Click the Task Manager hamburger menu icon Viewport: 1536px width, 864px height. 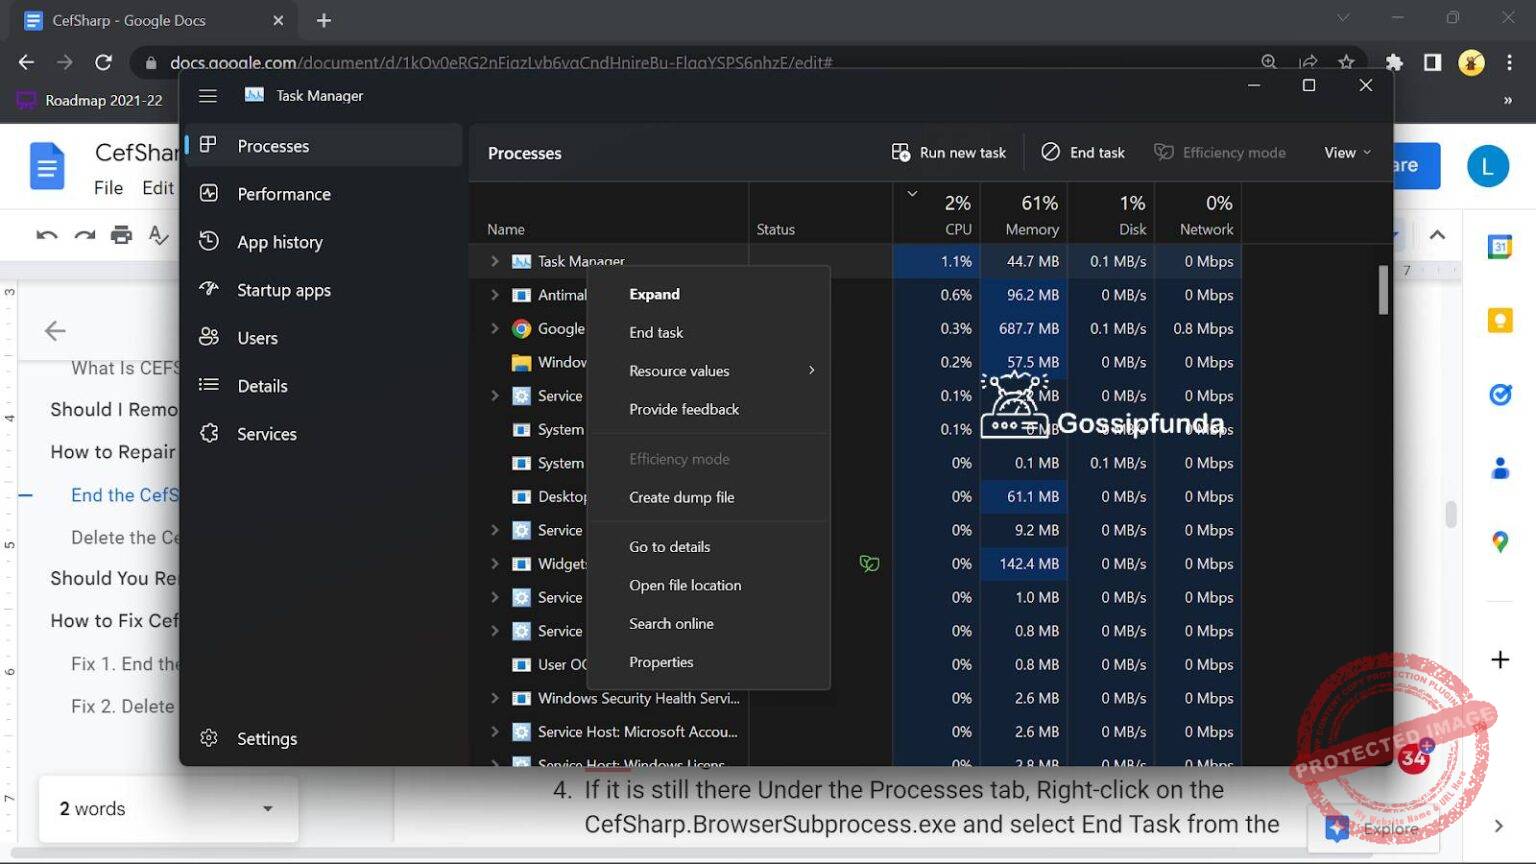pyautogui.click(x=208, y=95)
